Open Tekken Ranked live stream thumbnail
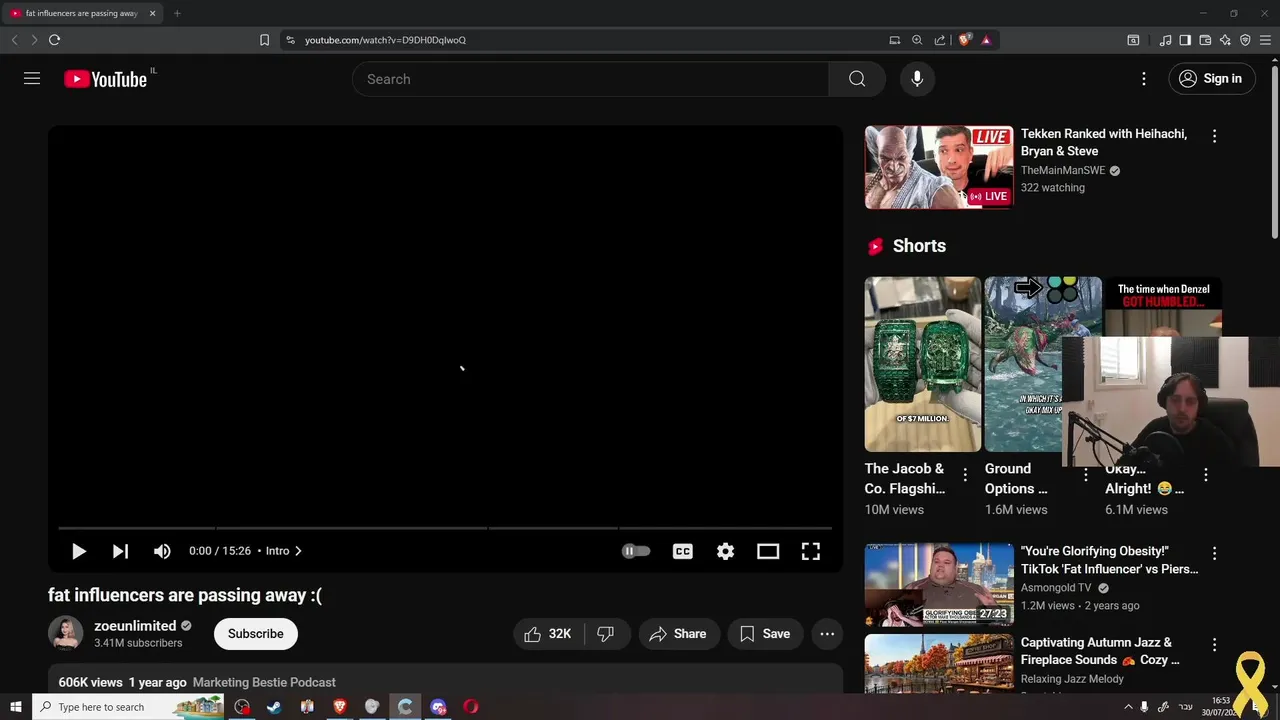 click(x=939, y=167)
